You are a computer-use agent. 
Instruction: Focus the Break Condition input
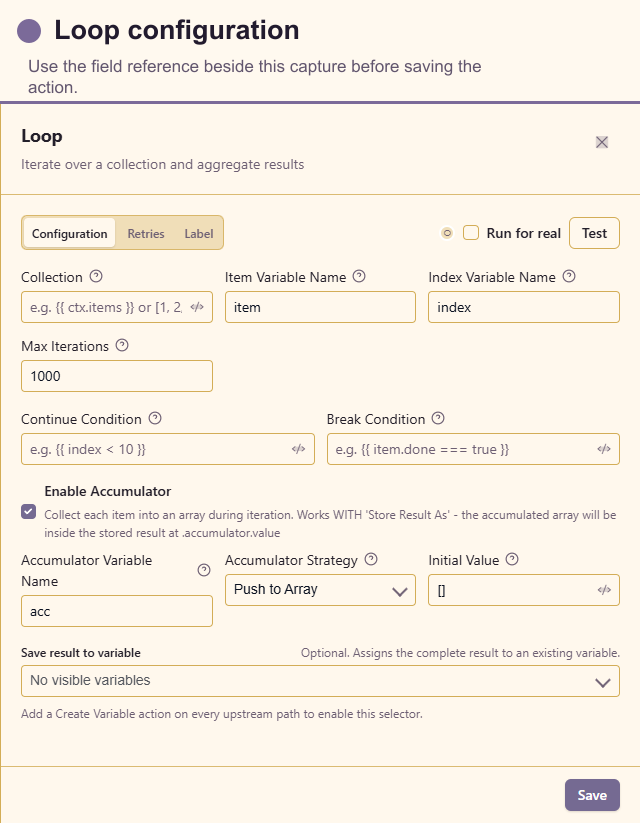pos(473,449)
